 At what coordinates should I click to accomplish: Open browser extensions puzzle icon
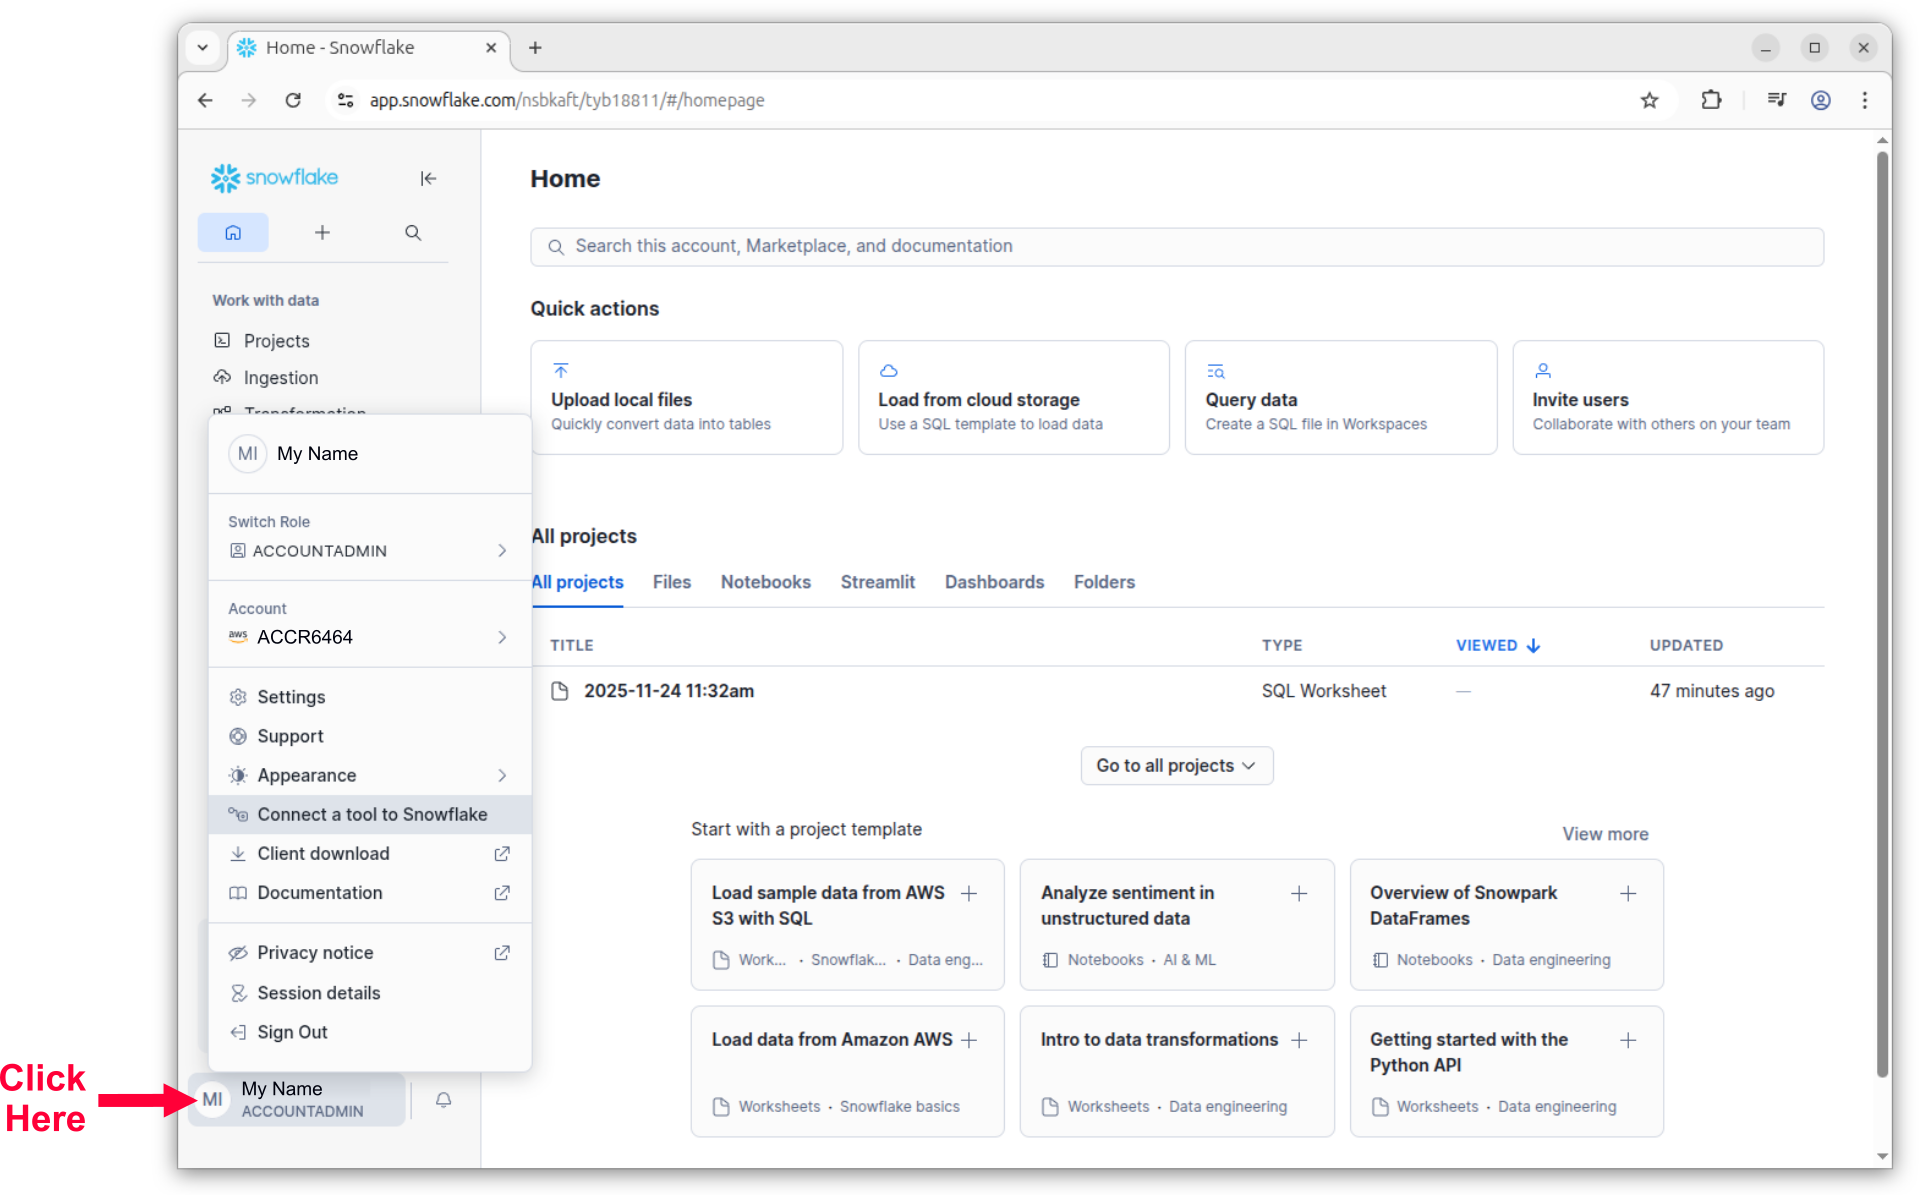1711,100
